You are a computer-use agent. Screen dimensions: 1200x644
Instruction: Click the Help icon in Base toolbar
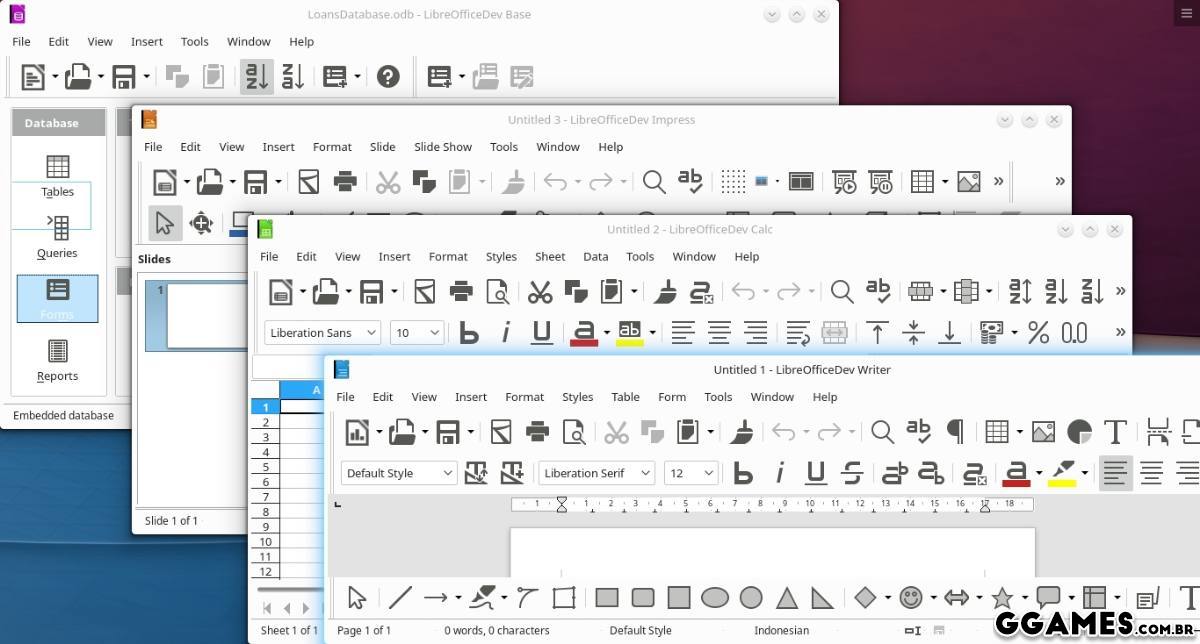click(x=388, y=77)
